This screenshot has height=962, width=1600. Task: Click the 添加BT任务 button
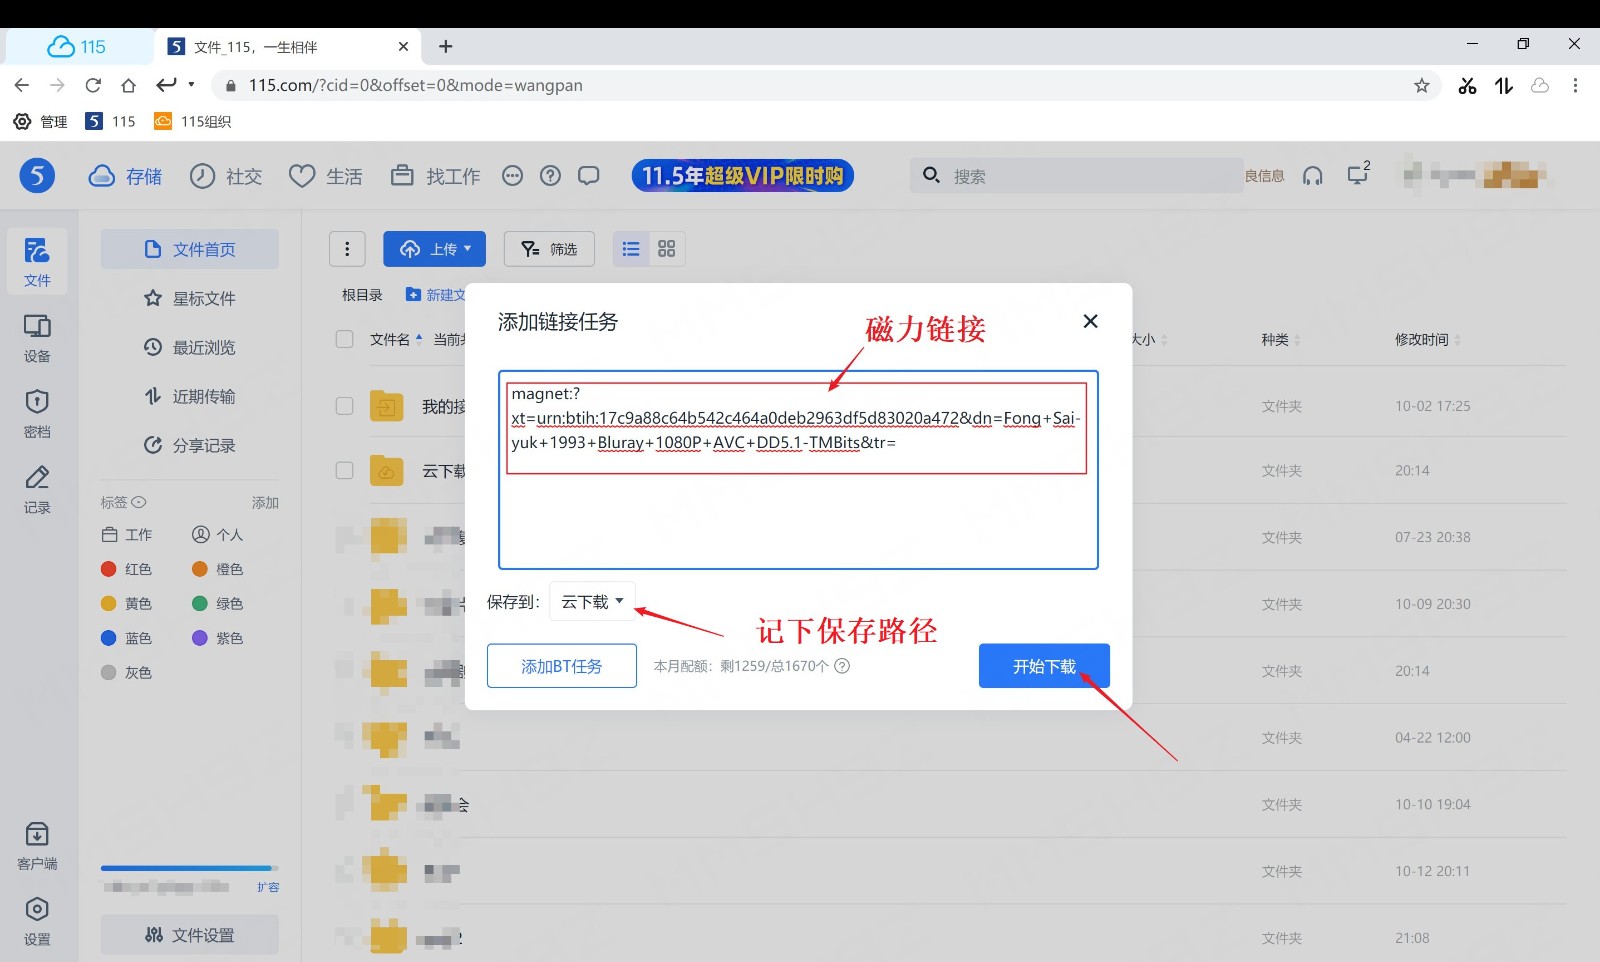point(561,666)
